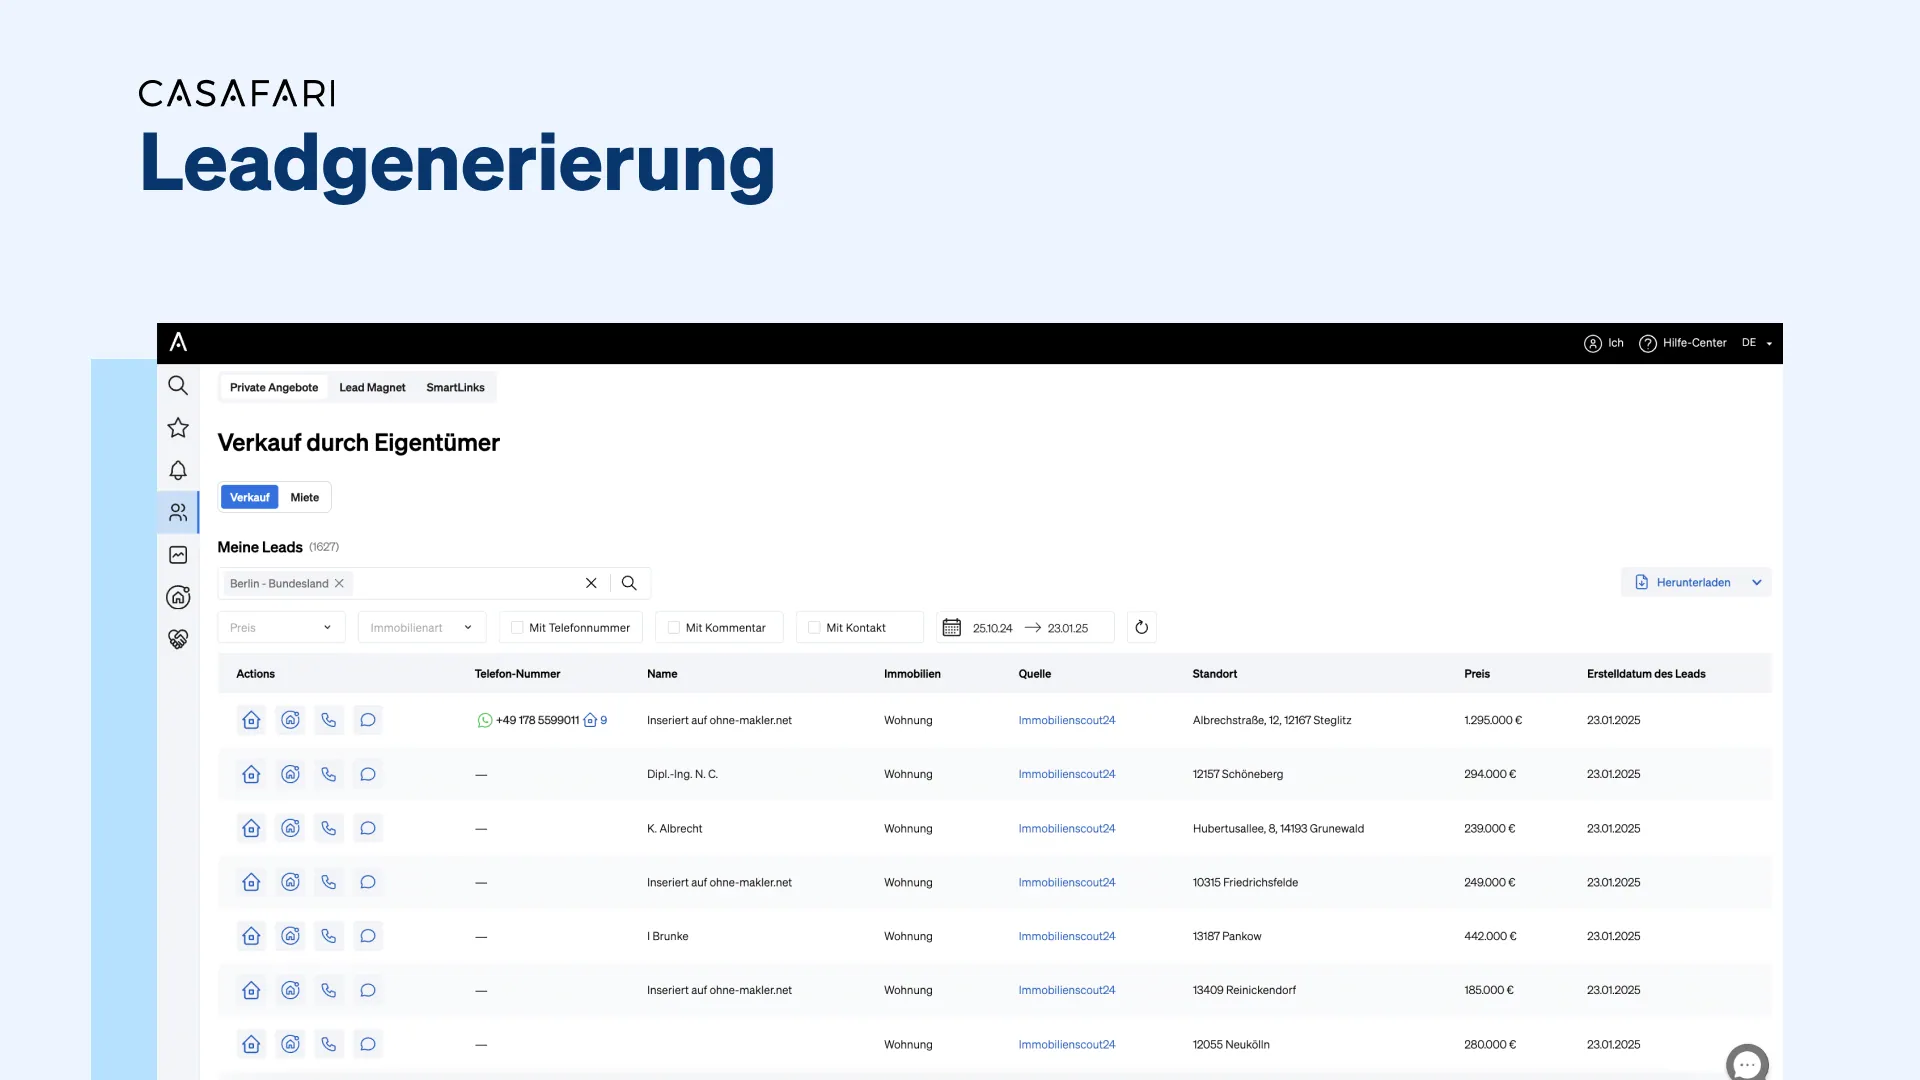
Task: Reset filters with the refresh icon
Action: point(1141,627)
